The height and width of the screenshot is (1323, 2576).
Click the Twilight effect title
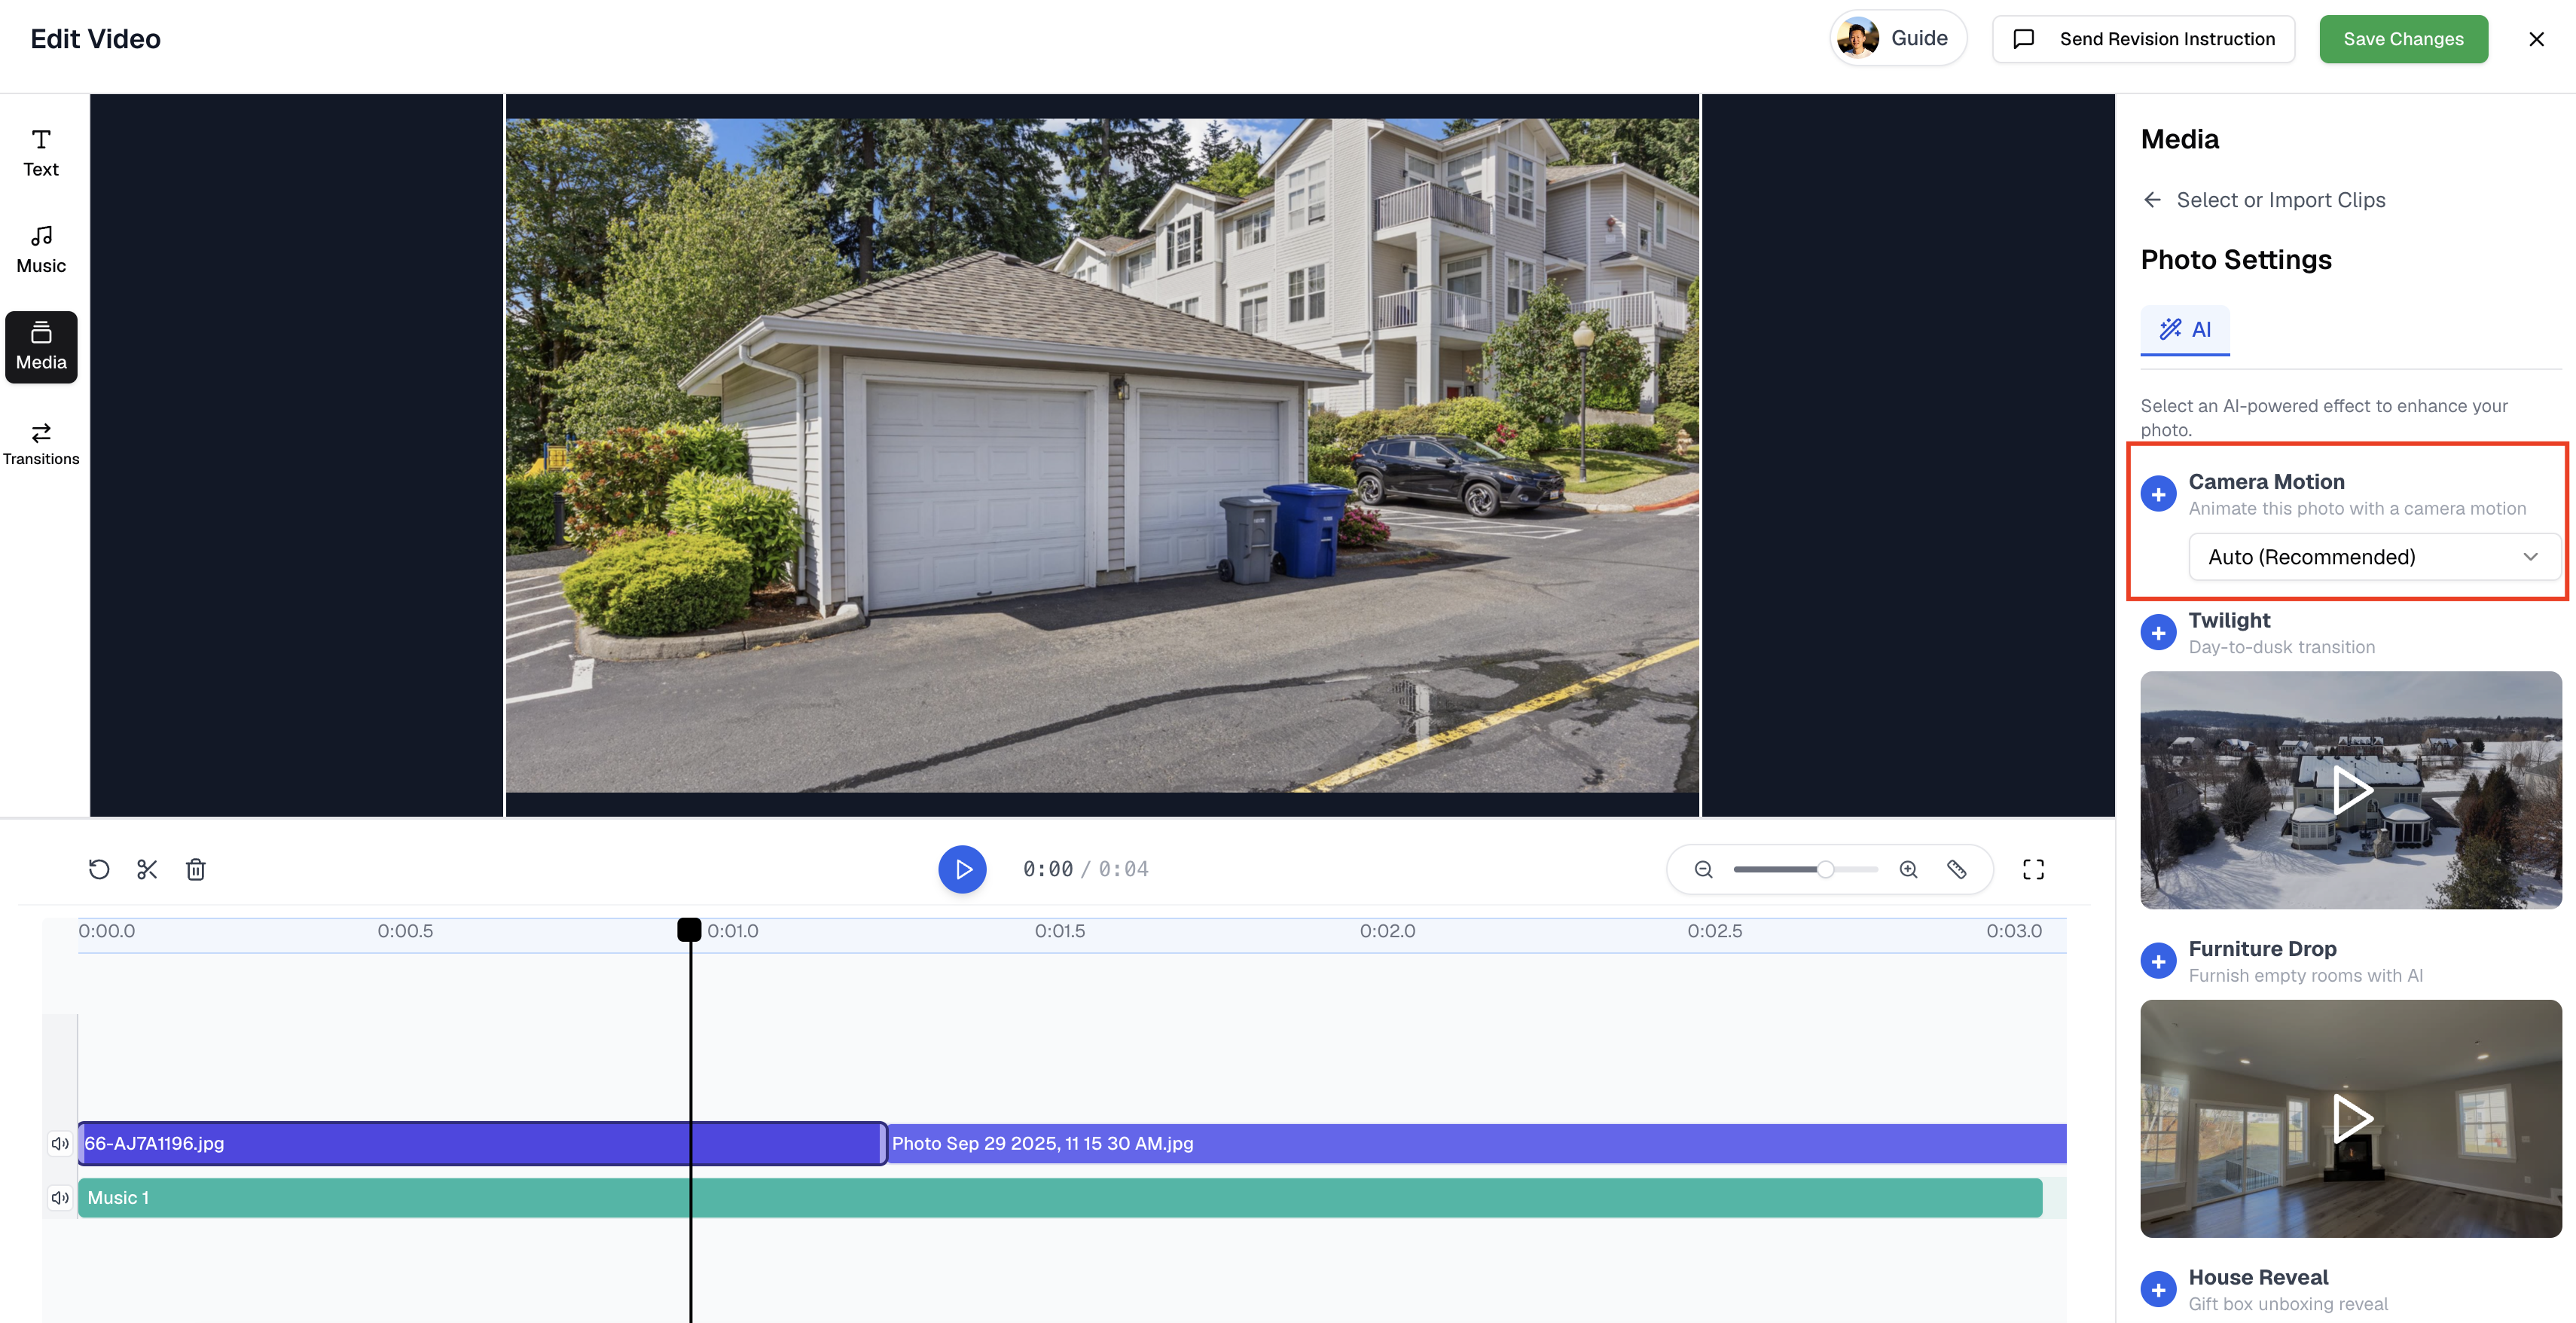pos(2229,620)
